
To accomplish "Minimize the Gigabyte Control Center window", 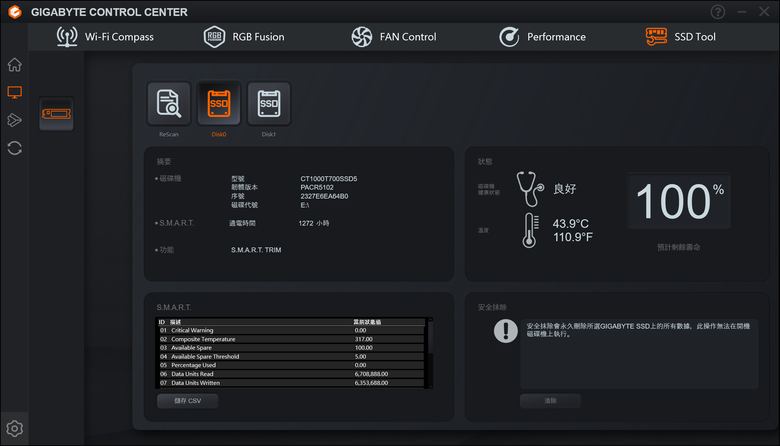I will (x=742, y=12).
